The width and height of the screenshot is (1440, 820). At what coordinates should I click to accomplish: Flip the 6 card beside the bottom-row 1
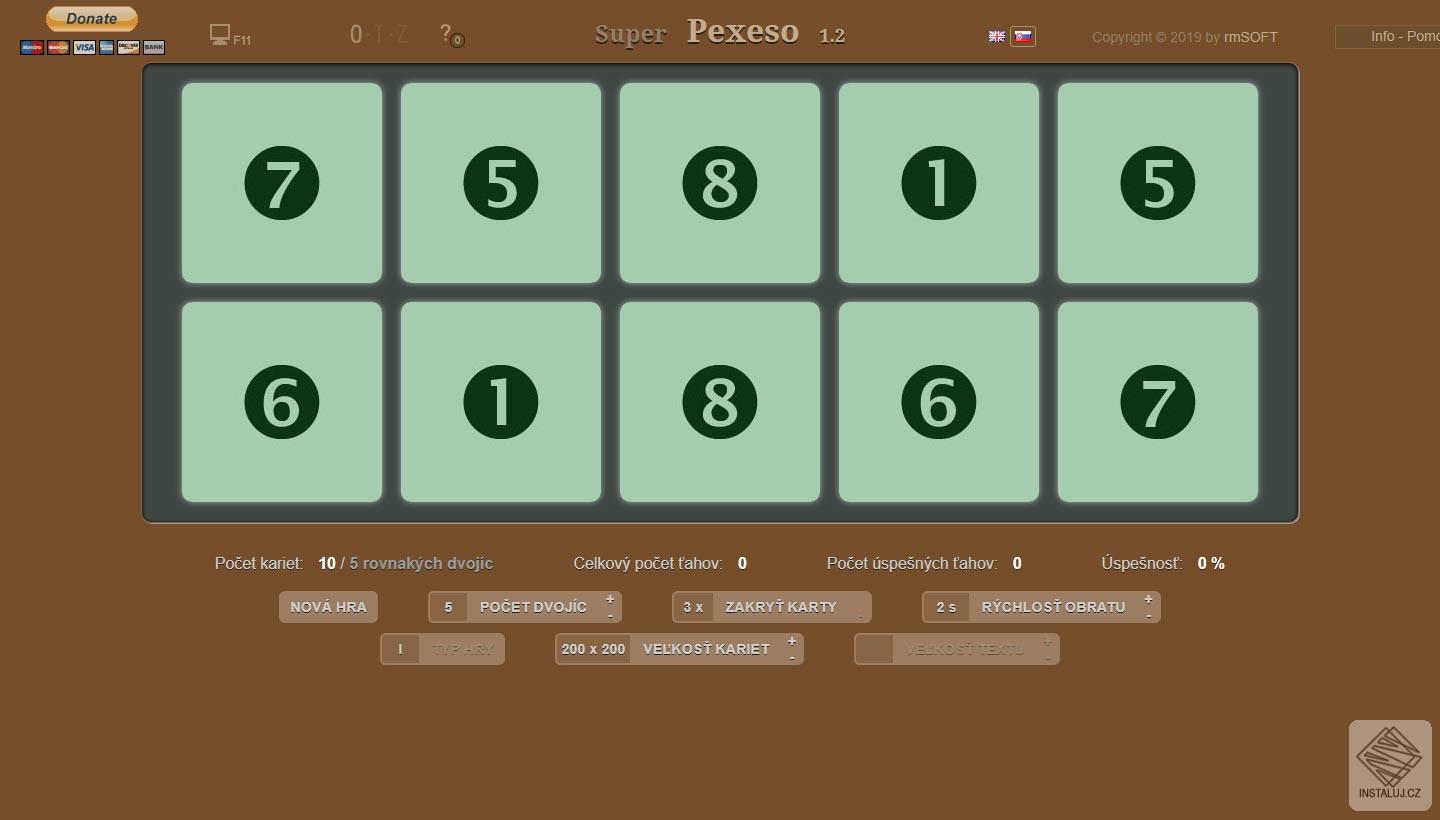282,402
